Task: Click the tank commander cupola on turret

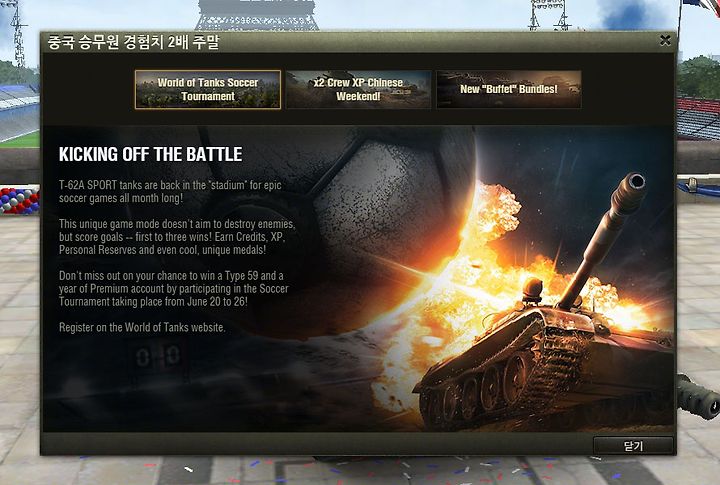Action: pos(532,290)
